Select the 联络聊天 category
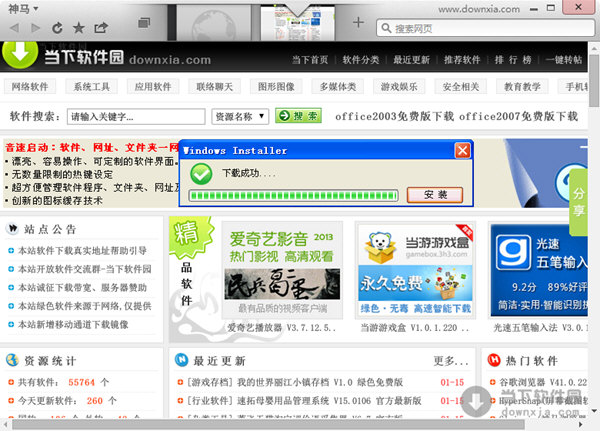This screenshot has height=431, width=600. [x=214, y=87]
